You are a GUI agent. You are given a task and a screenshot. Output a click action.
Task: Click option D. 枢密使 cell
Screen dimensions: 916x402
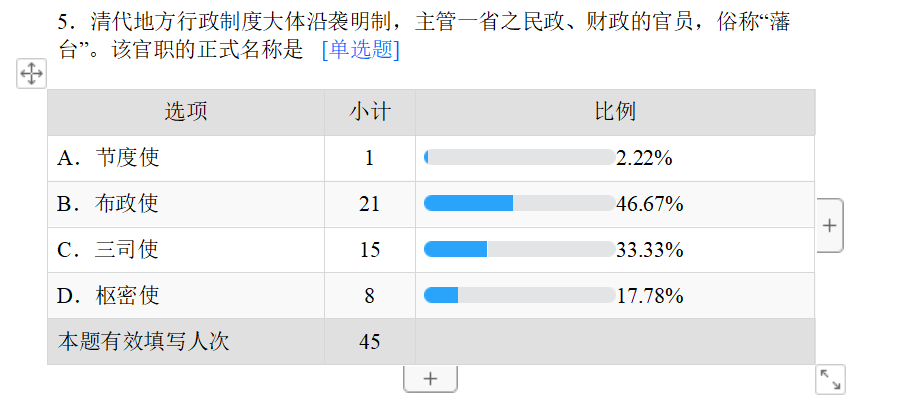tap(186, 296)
